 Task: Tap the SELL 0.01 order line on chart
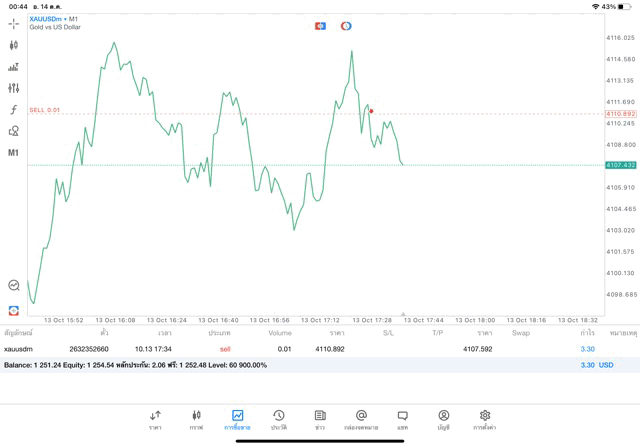click(x=45, y=110)
